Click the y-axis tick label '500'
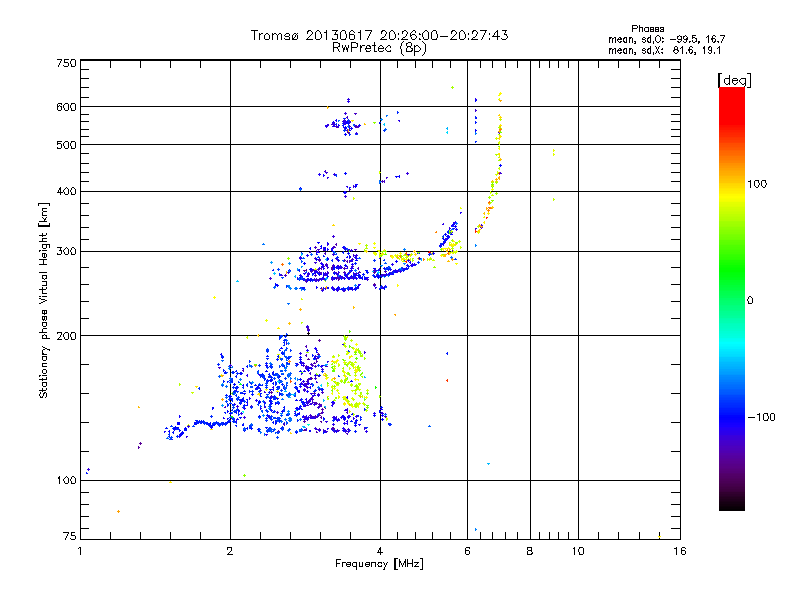800x600 pixels. pos(66,145)
